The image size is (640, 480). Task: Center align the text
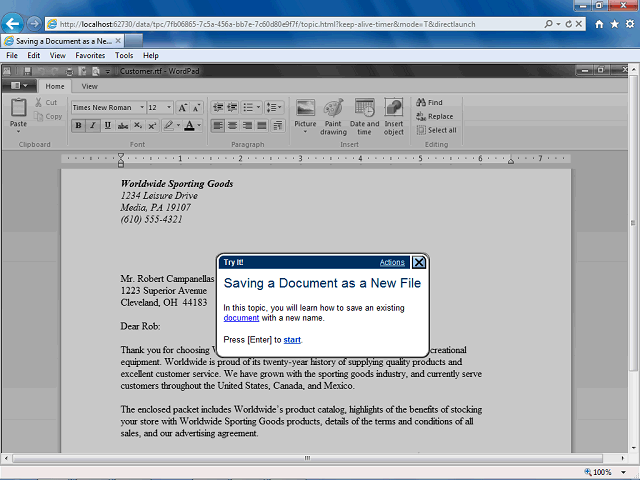[x=233, y=126]
